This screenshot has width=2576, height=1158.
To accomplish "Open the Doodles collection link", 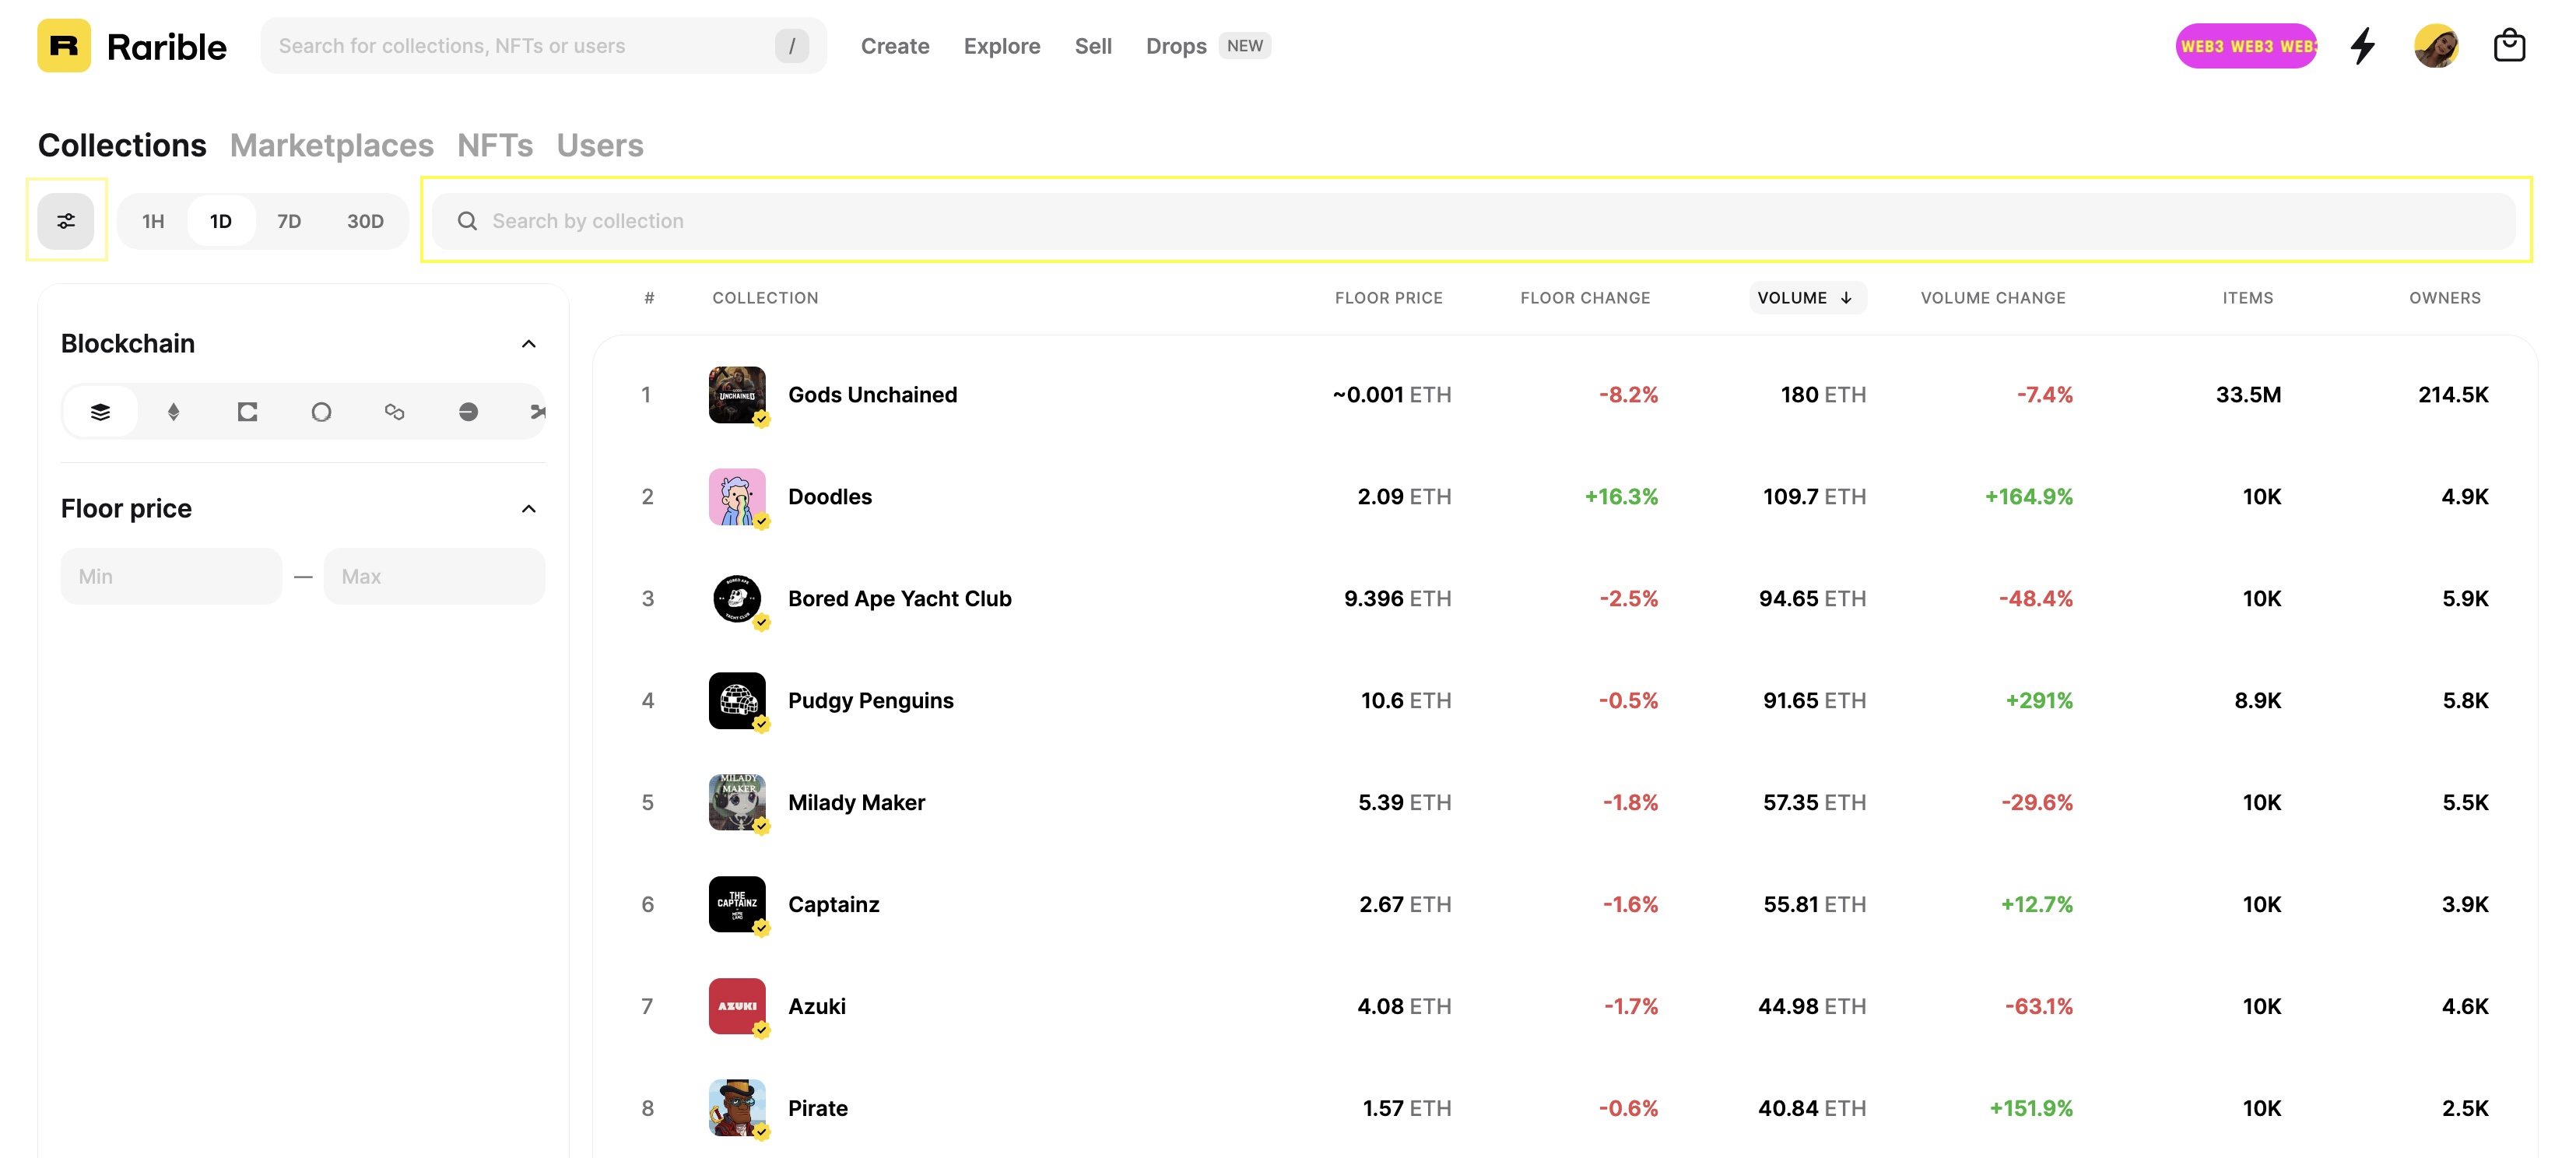I will point(830,497).
